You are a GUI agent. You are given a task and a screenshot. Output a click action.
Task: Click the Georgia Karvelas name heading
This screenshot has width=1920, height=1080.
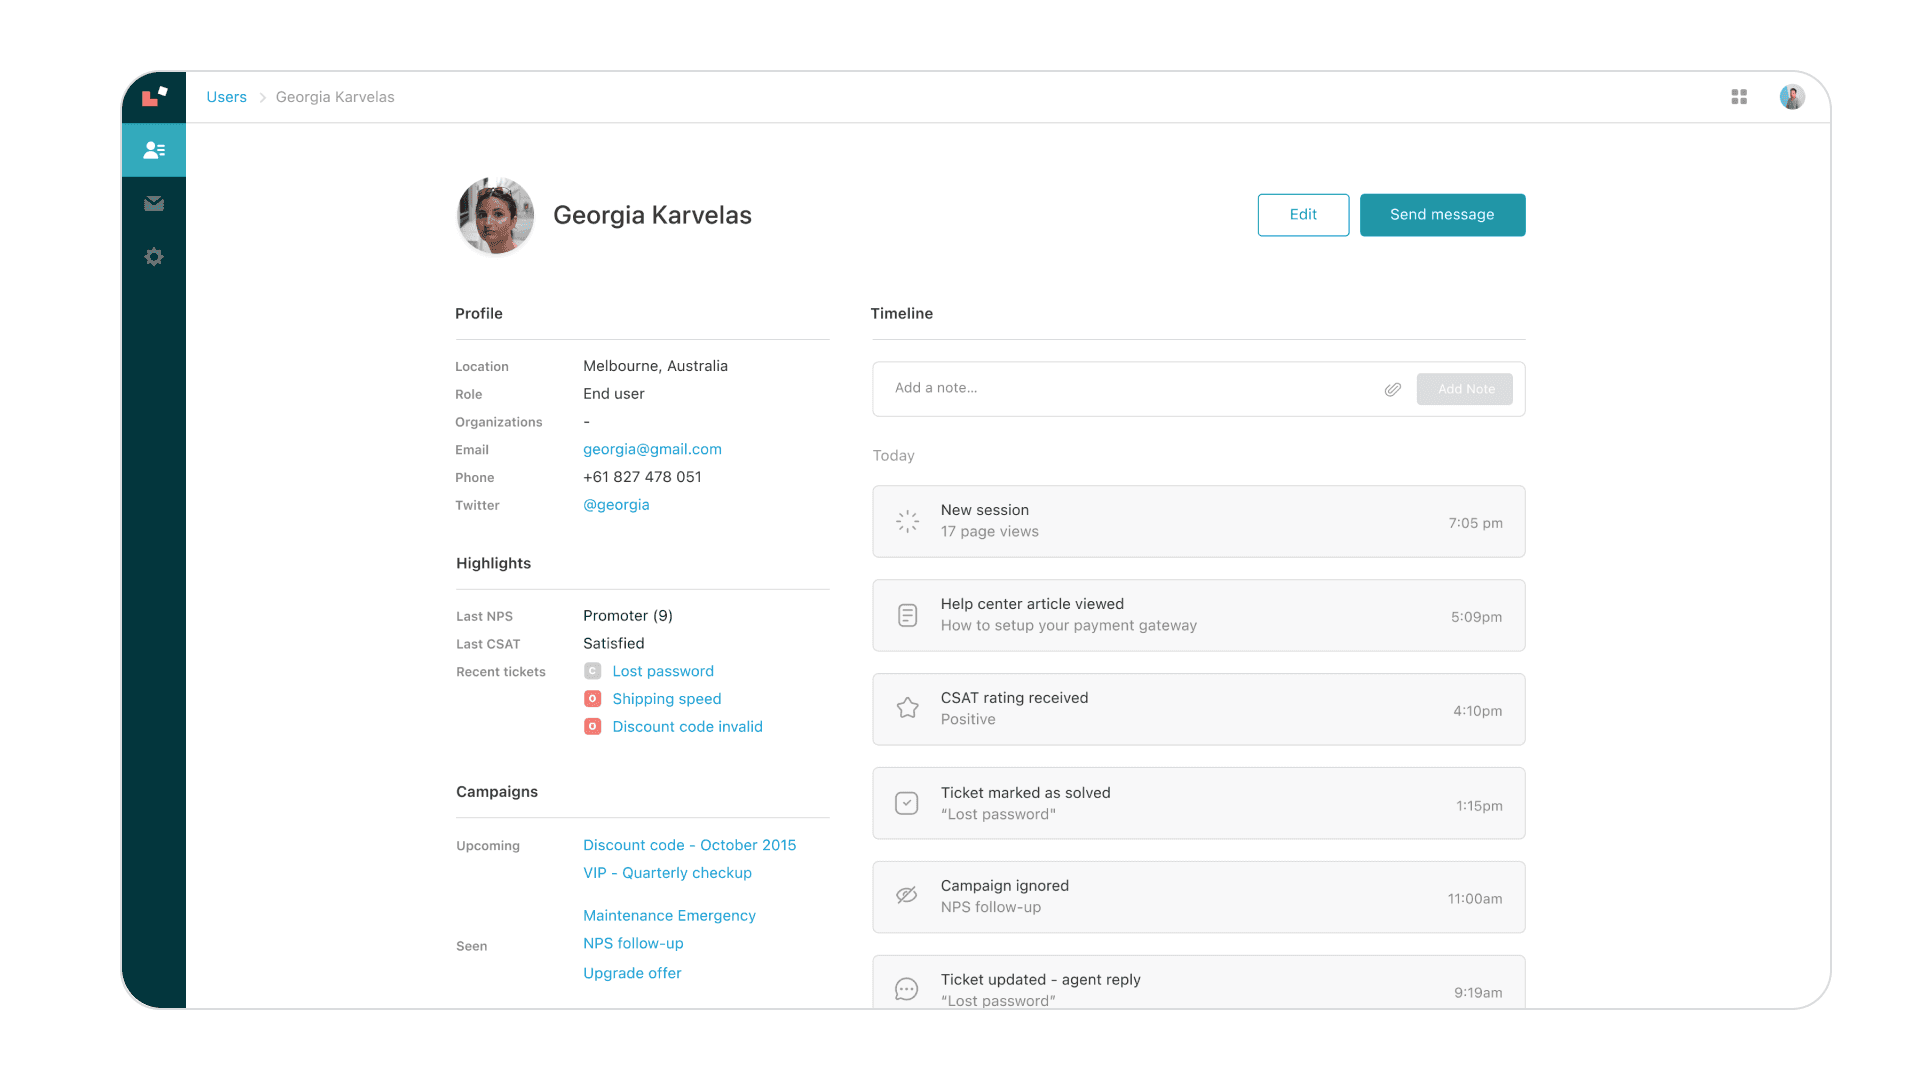[x=652, y=215]
